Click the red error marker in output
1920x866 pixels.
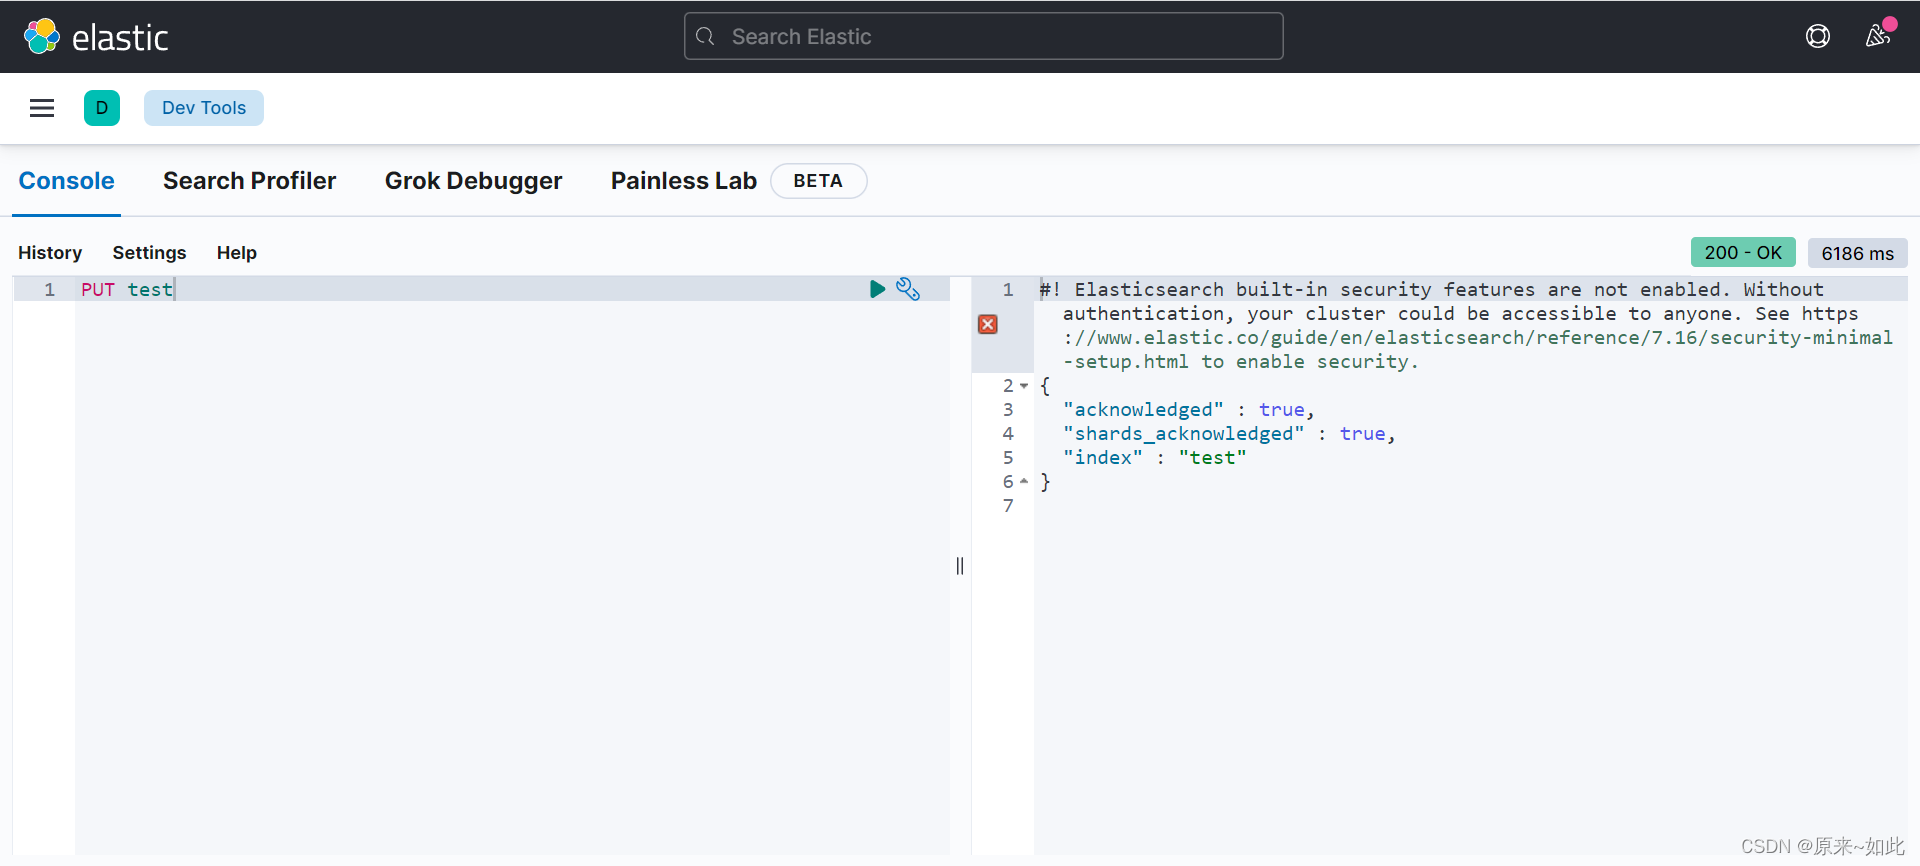pyautogui.click(x=988, y=324)
